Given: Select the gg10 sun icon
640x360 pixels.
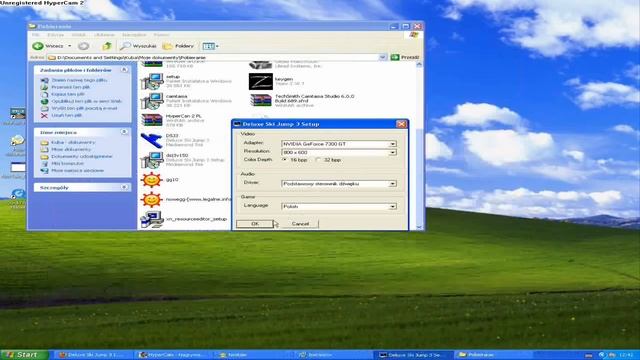Looking at the screenshot, I should (151, 180).
